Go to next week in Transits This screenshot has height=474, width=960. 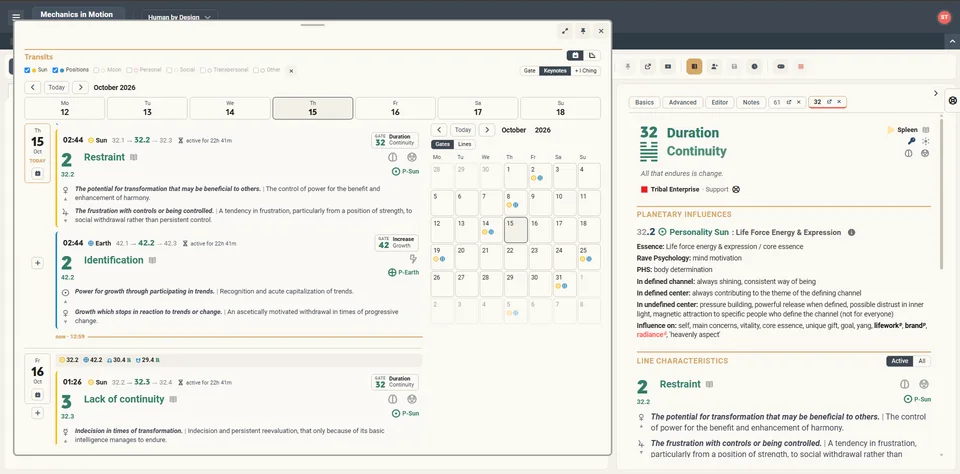point(80,88)
